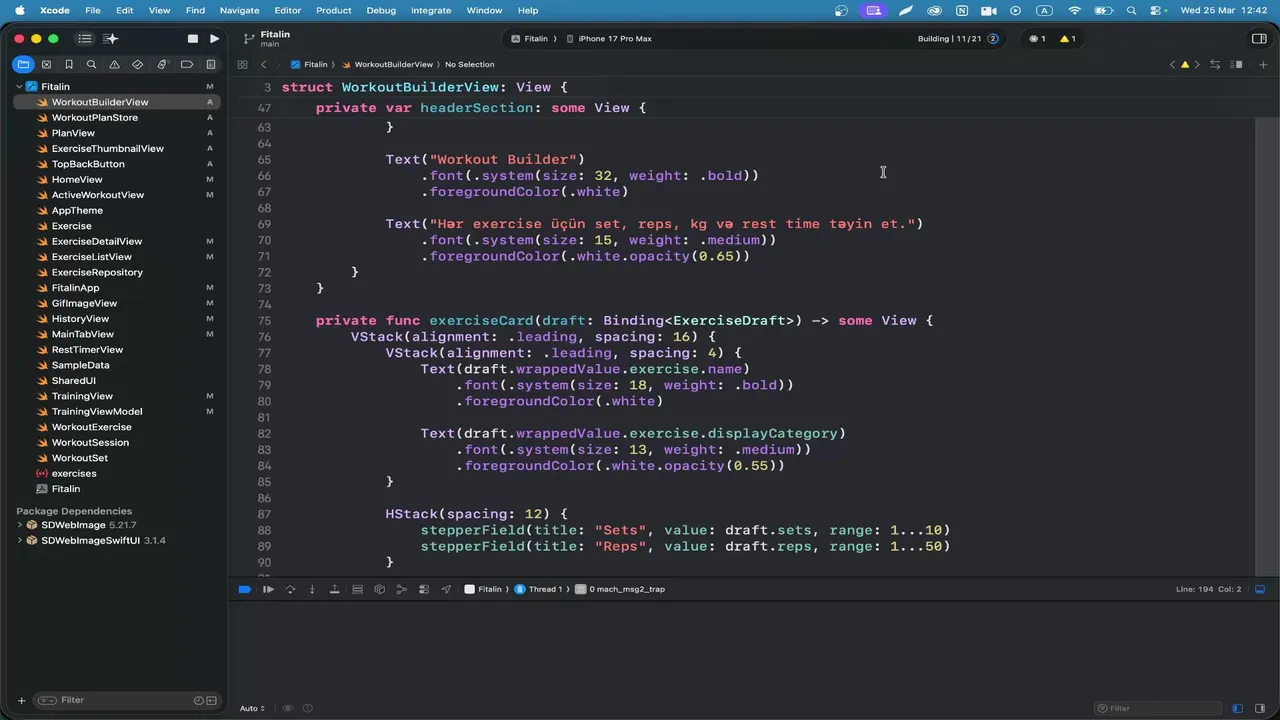Select the RestTimerView file
1280x720 pixels.
point(87,350)
